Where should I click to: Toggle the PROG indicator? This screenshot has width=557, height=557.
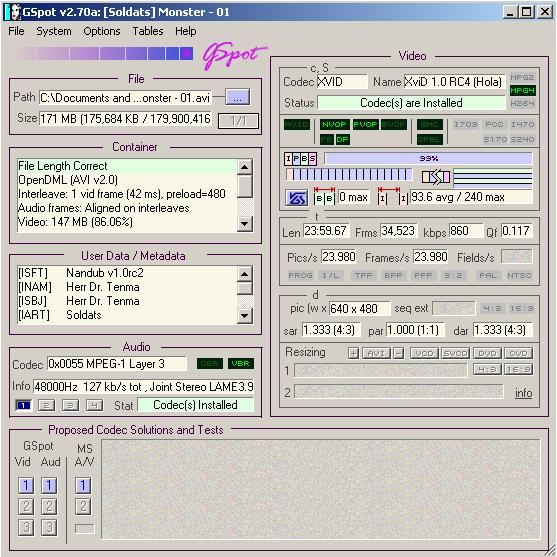300,275
